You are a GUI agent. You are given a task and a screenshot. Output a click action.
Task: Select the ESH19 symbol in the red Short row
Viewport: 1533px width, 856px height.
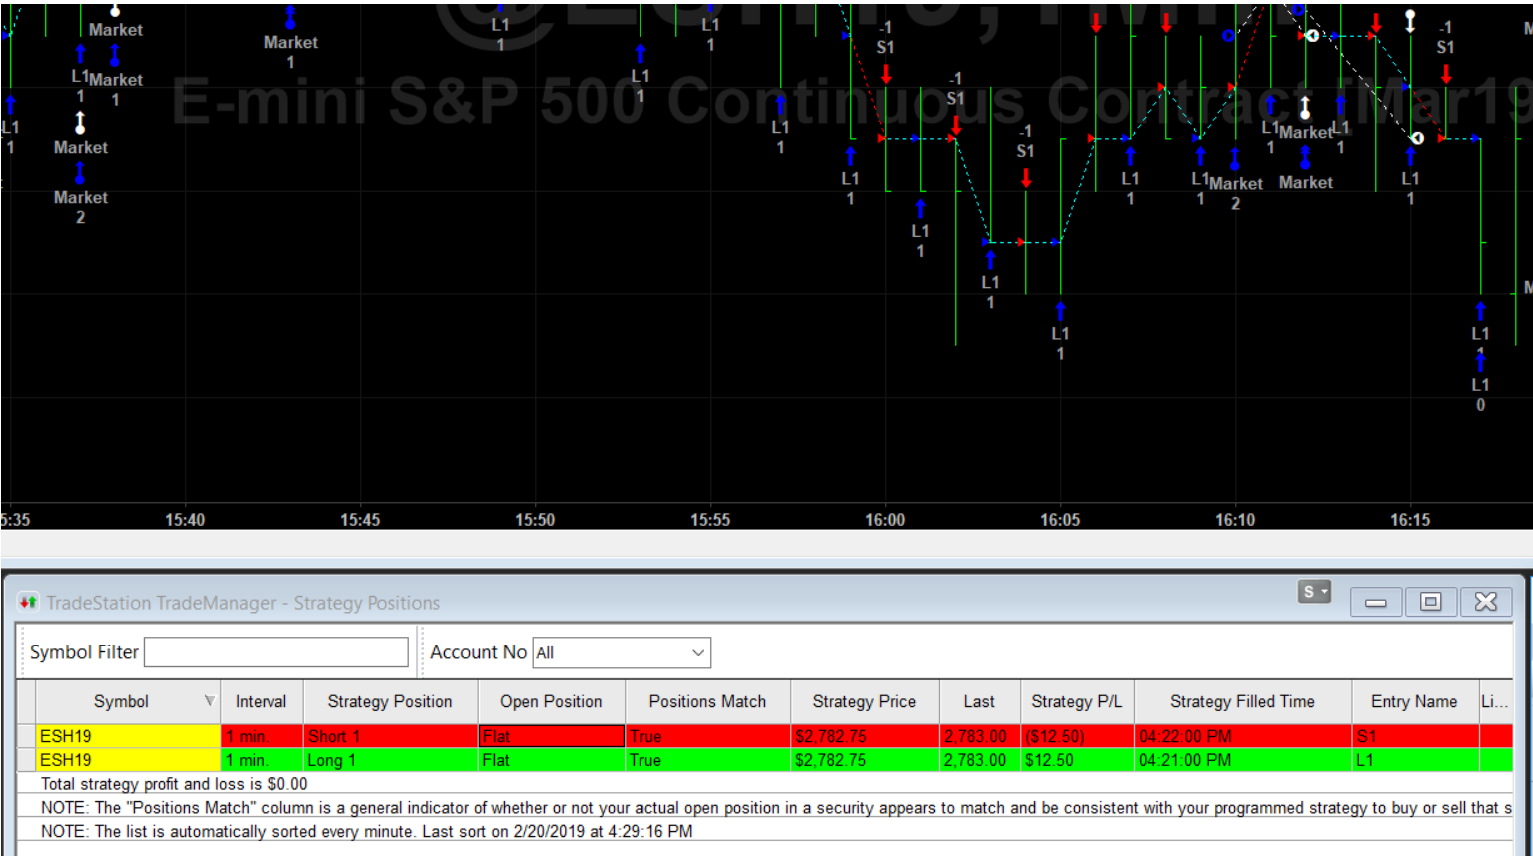128,736
